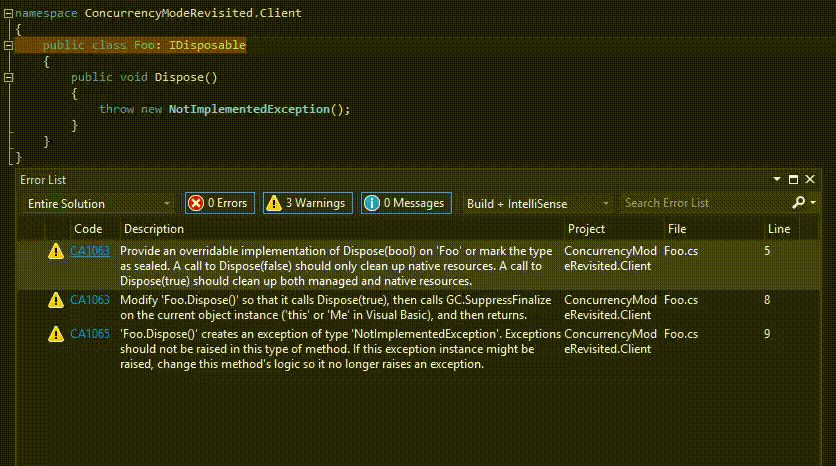Toggle the 3 Warnings filter

(x=308, y=203)
